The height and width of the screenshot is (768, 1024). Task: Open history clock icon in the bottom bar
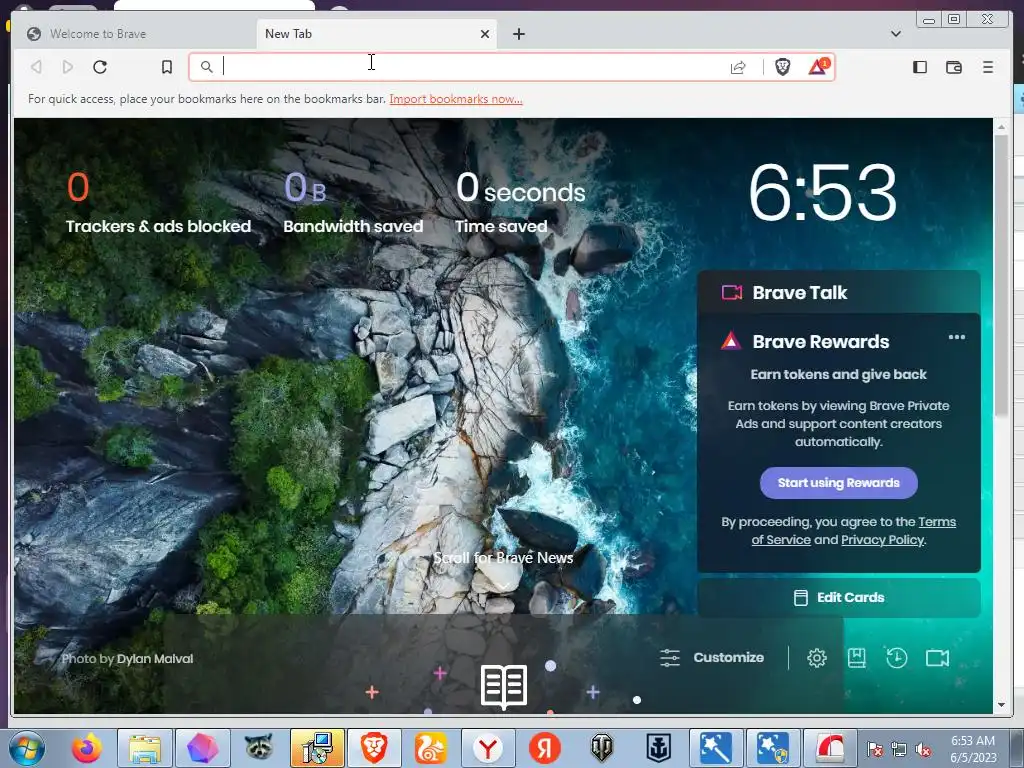[897, 658]
